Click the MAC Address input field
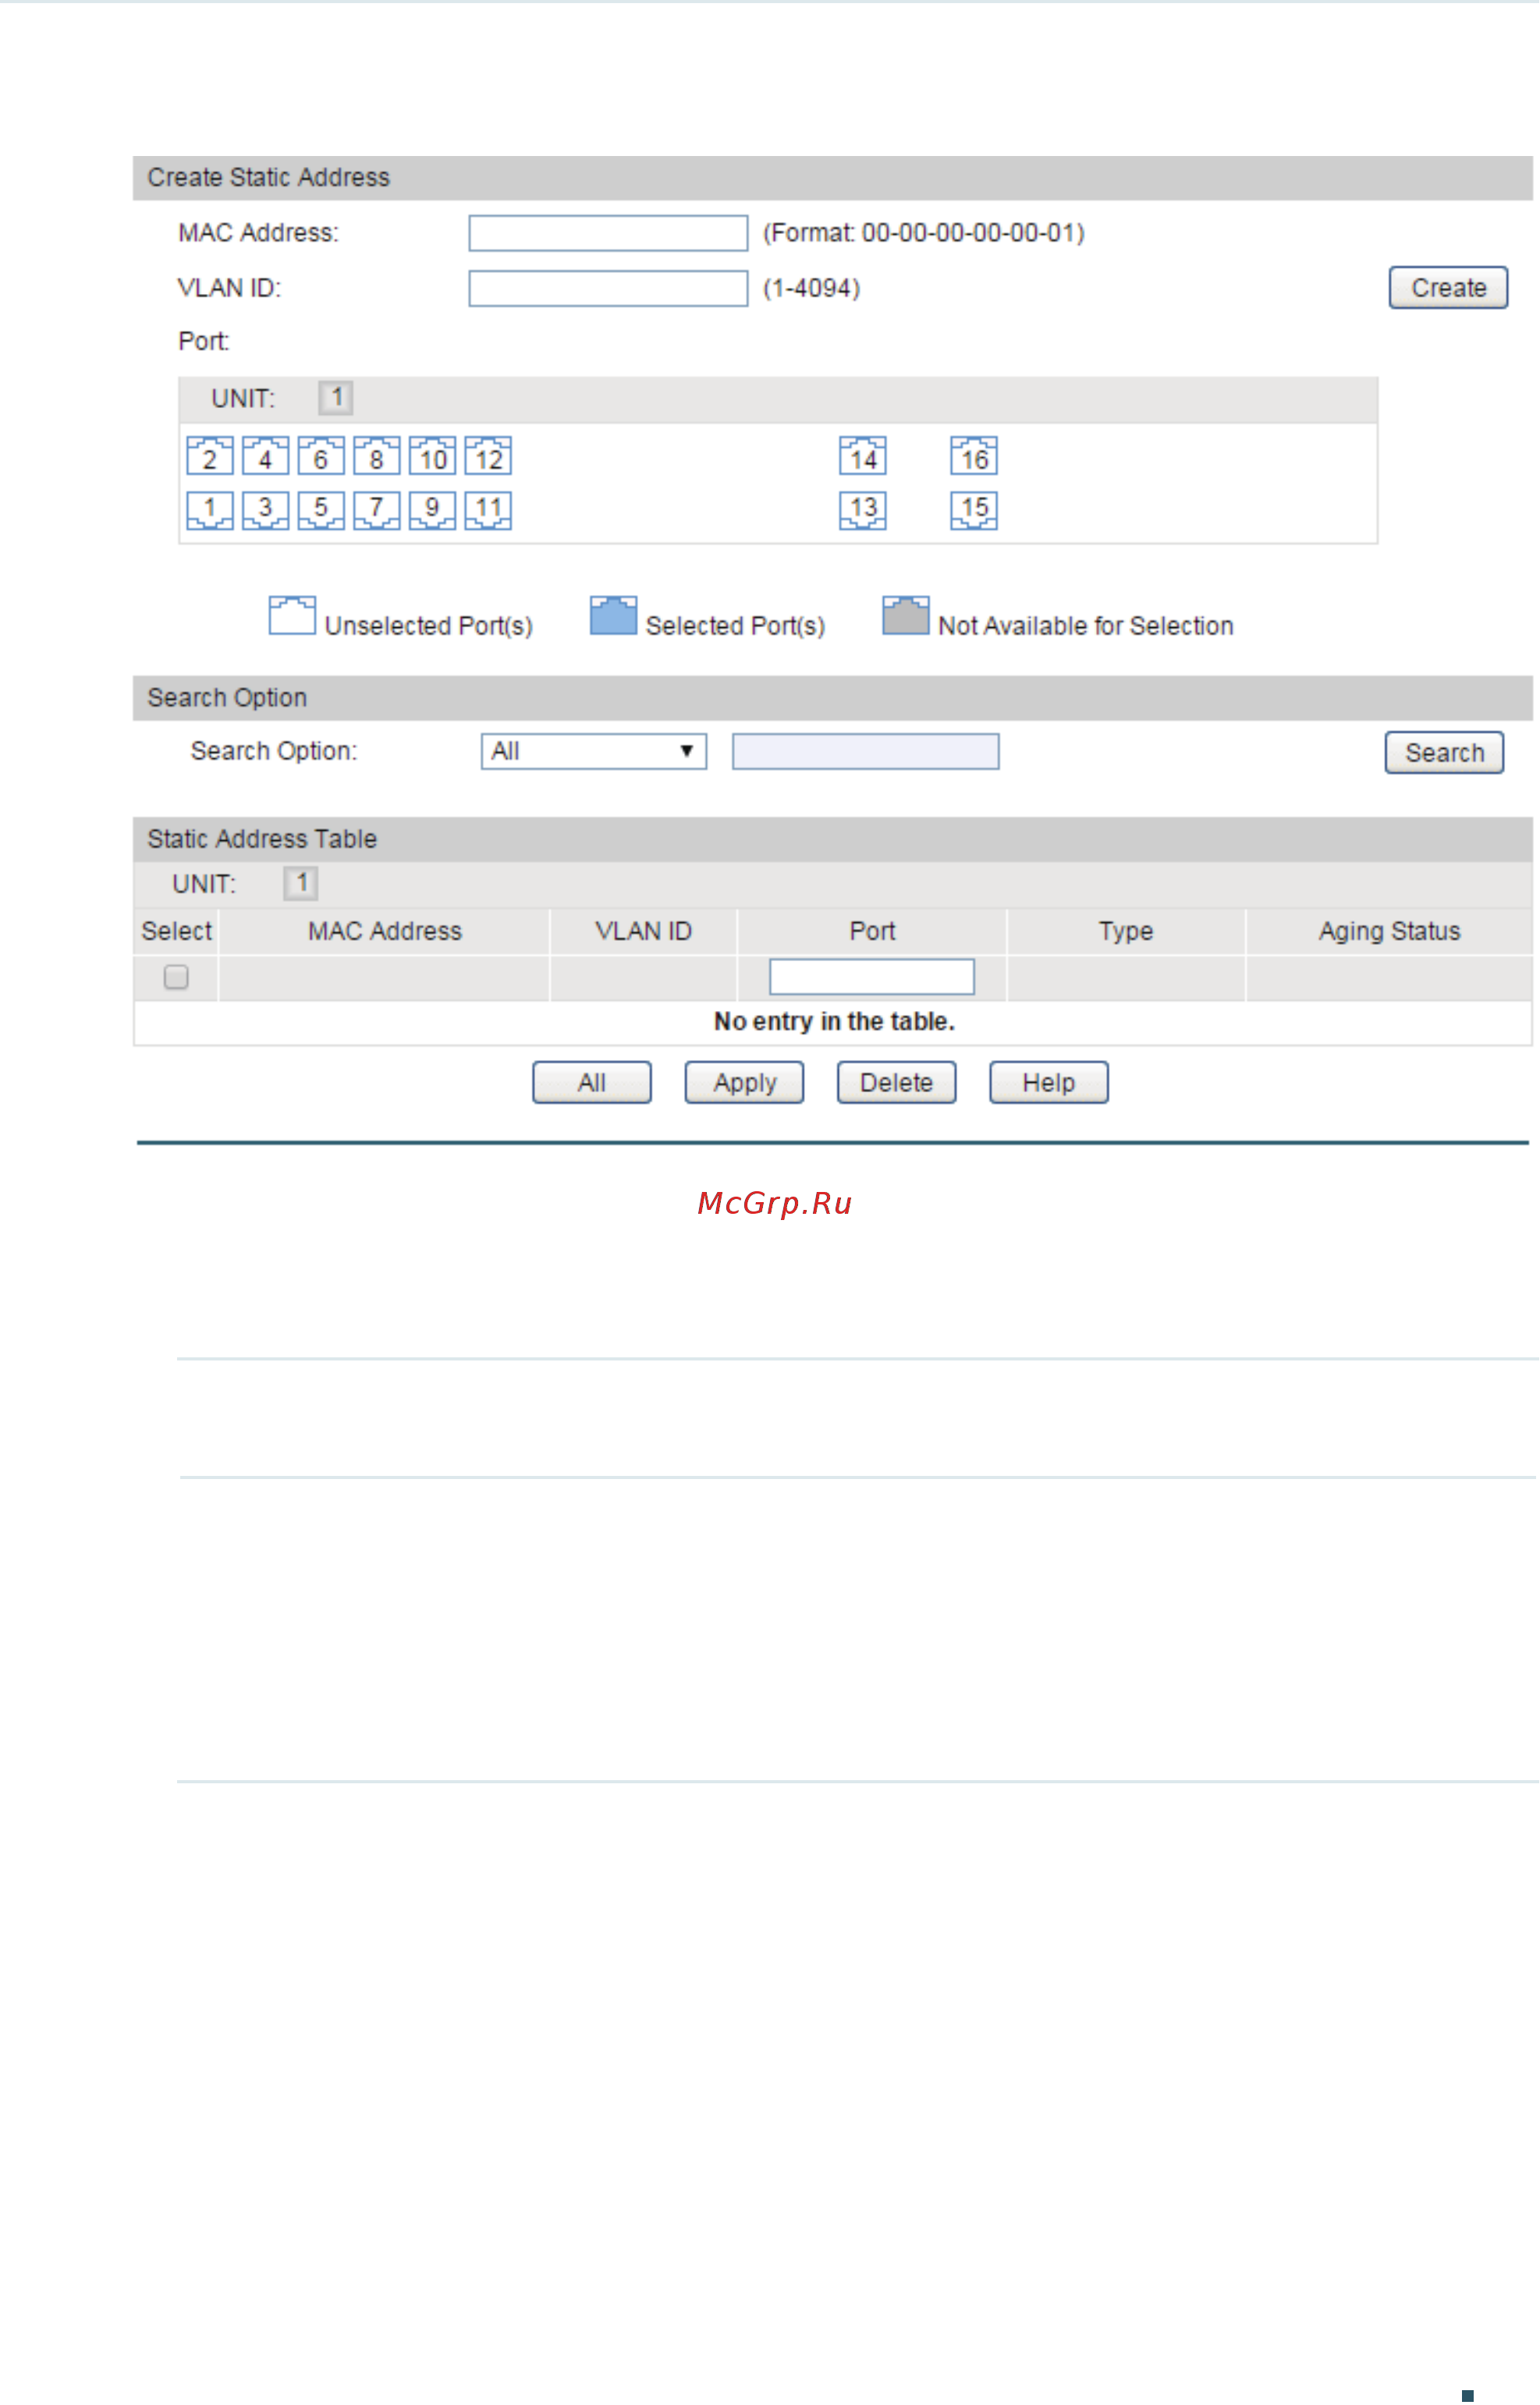Screen dimensions: 1540x2405 (x=609, y=233)
